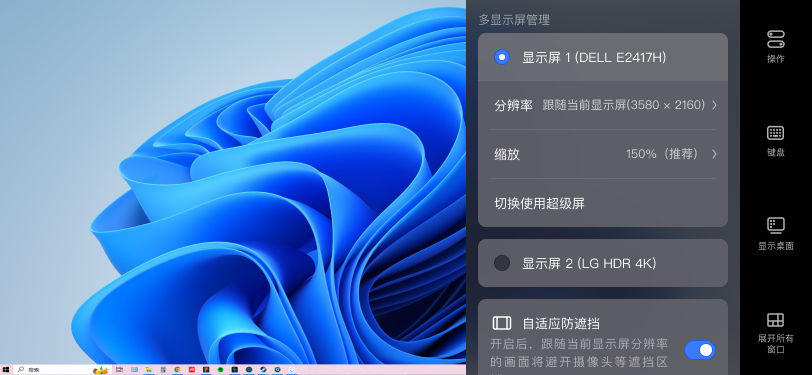Open Task View on the taskbar

click(119, 370)
